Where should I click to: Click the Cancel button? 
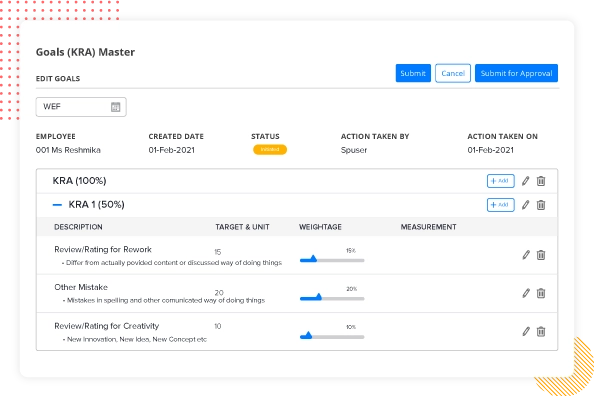click(x=453, y=73)
